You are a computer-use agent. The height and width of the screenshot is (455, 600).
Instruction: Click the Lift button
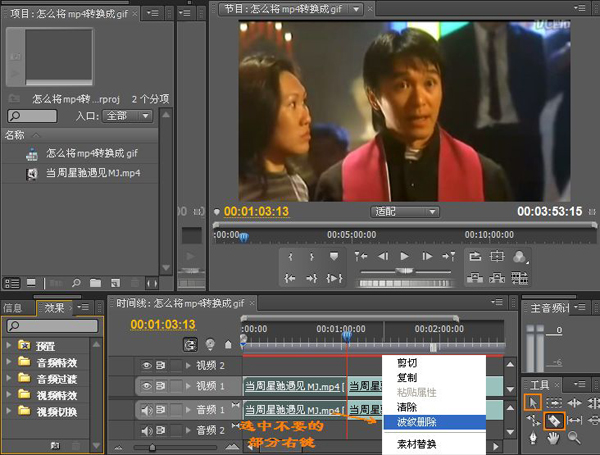(475, 278)
